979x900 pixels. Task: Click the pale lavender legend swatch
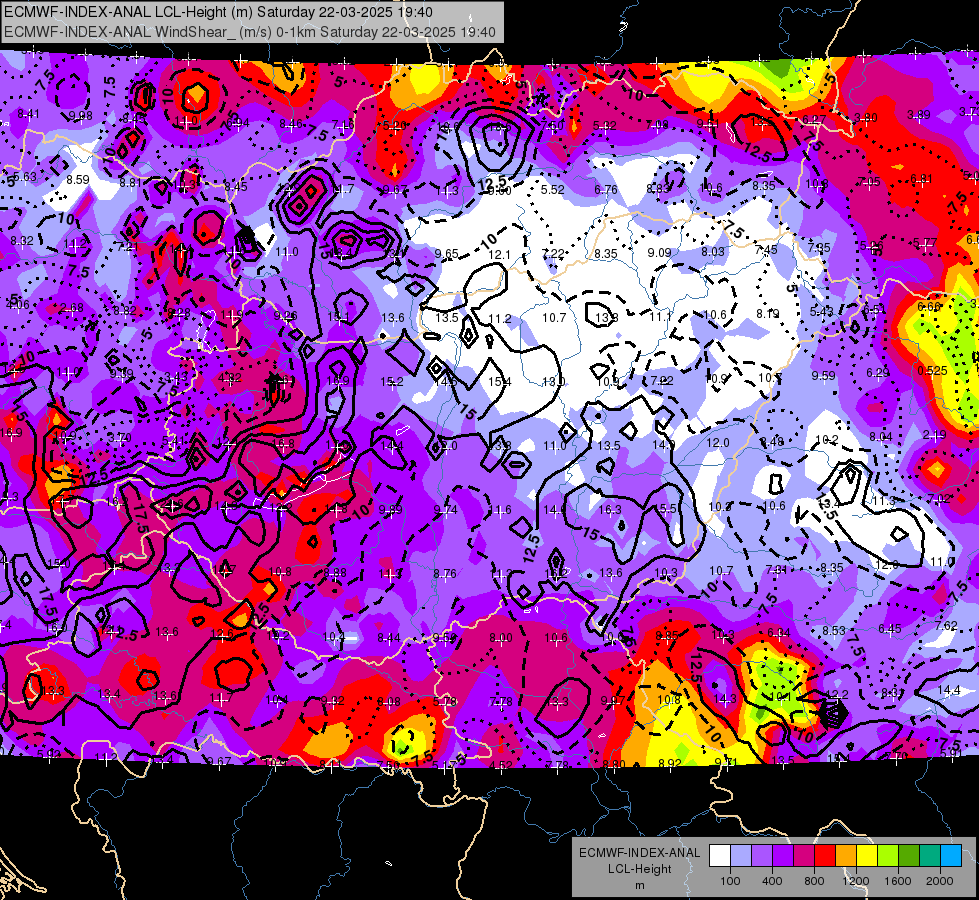(741, 856)
